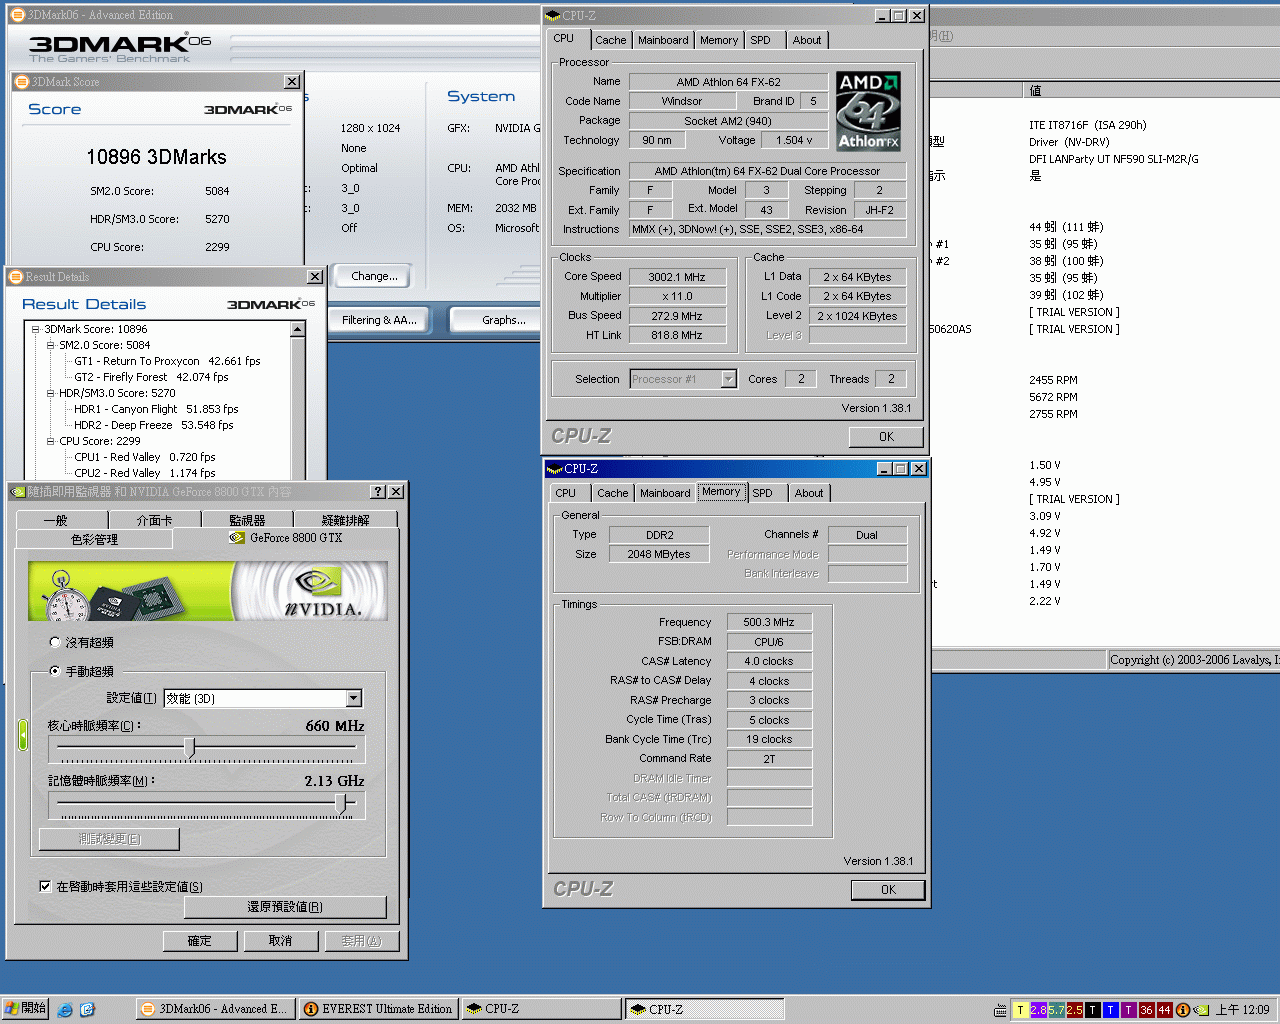This screenshot has height=1024, width=1280.
Task: Click the NVIDIA icon on GeForce 8800 GTX tab
Action: point(237,538)
